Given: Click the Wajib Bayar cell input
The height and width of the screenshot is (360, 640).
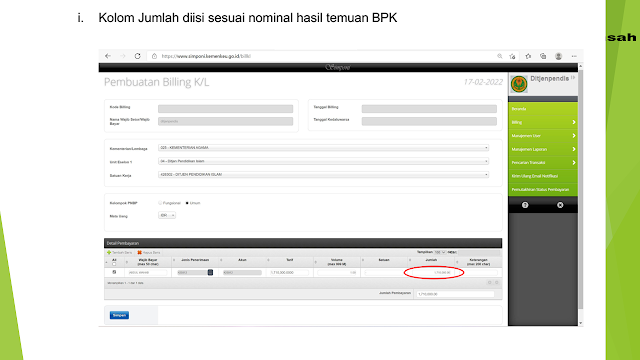Looking at the screenshot, I should pyautogui.click(x=147, y=273).
